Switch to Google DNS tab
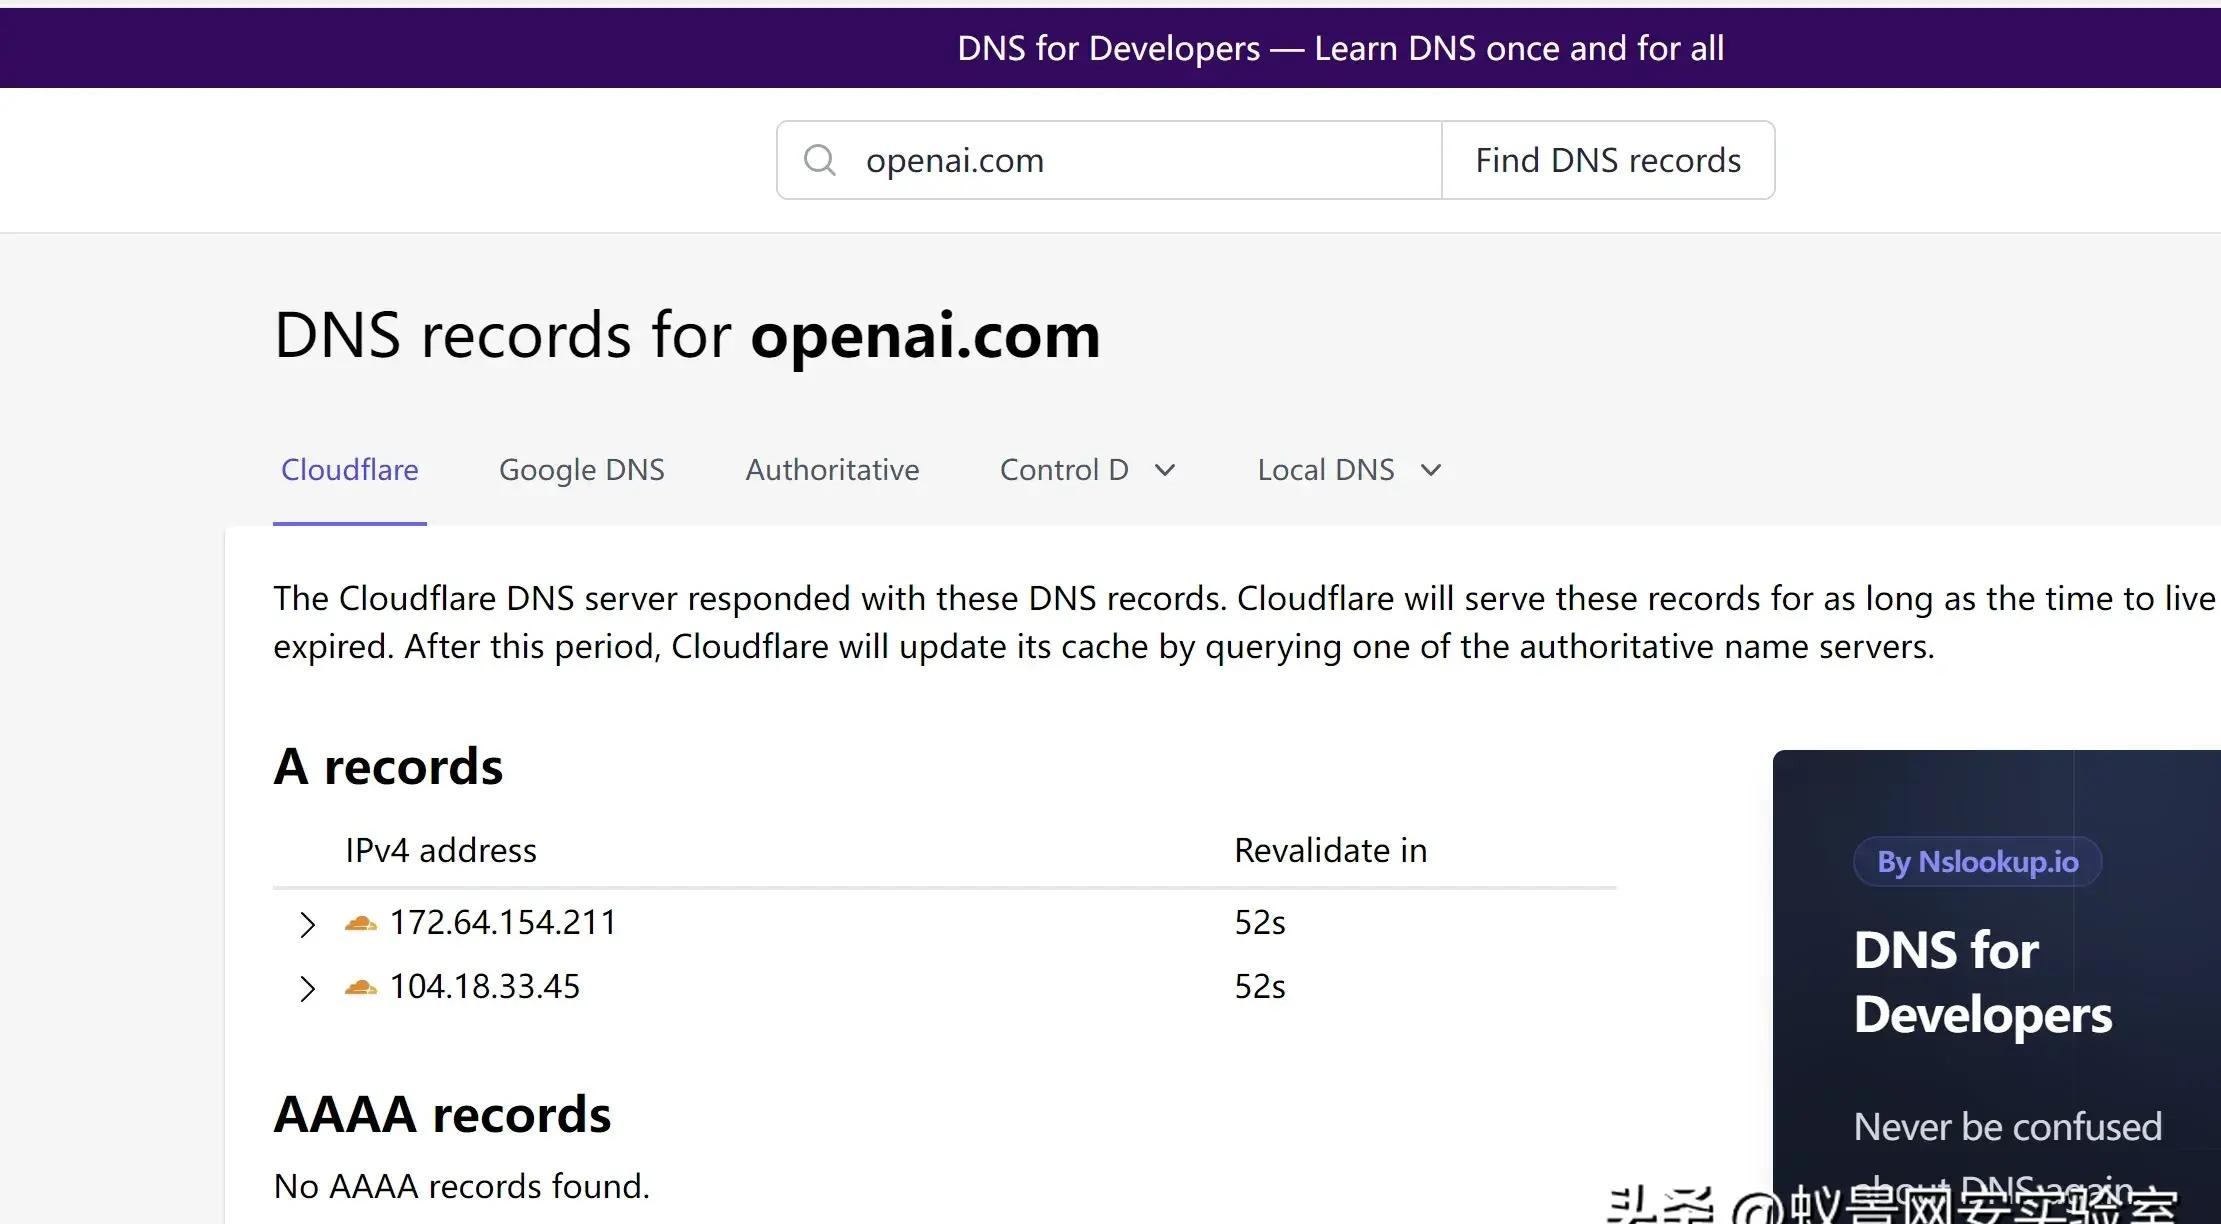 582,469
